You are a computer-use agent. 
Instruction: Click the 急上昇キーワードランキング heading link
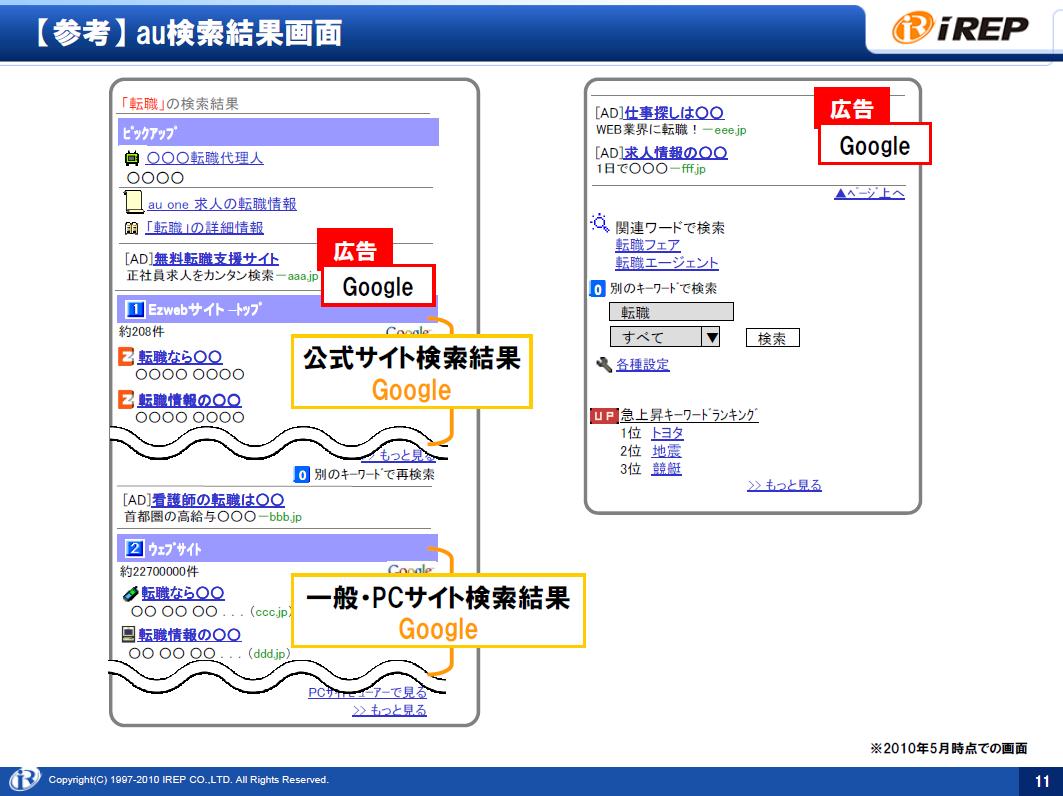pyautogui.click(x=689, y=415)
